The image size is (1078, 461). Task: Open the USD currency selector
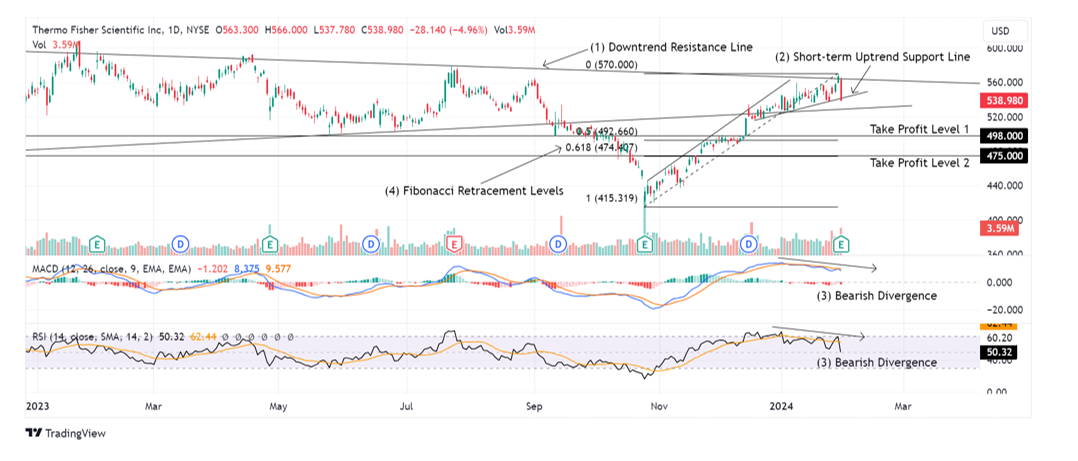[x=1006, y=31]
